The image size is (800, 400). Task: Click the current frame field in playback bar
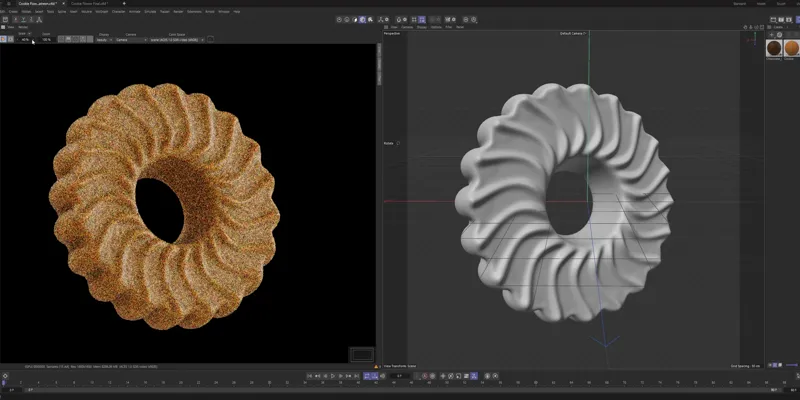[x=399, y=376]
